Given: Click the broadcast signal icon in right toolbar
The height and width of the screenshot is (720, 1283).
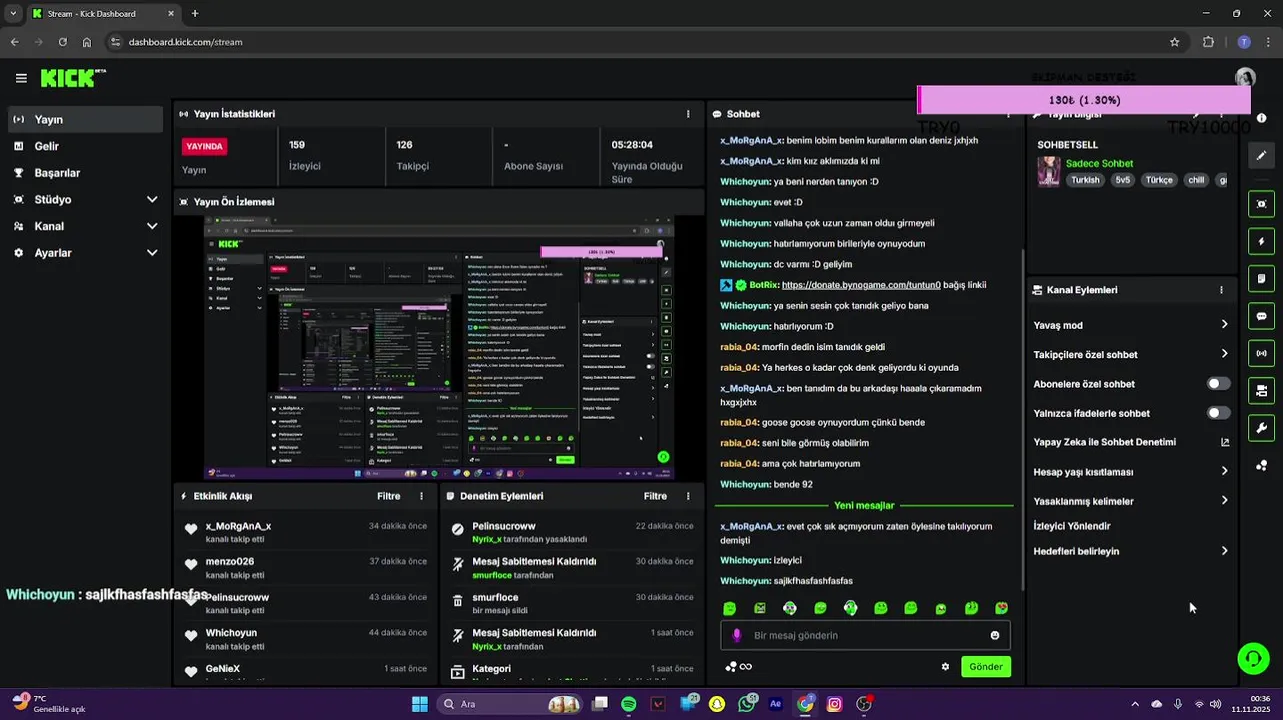Looking at the screenshot, I should pos(1261,353).
